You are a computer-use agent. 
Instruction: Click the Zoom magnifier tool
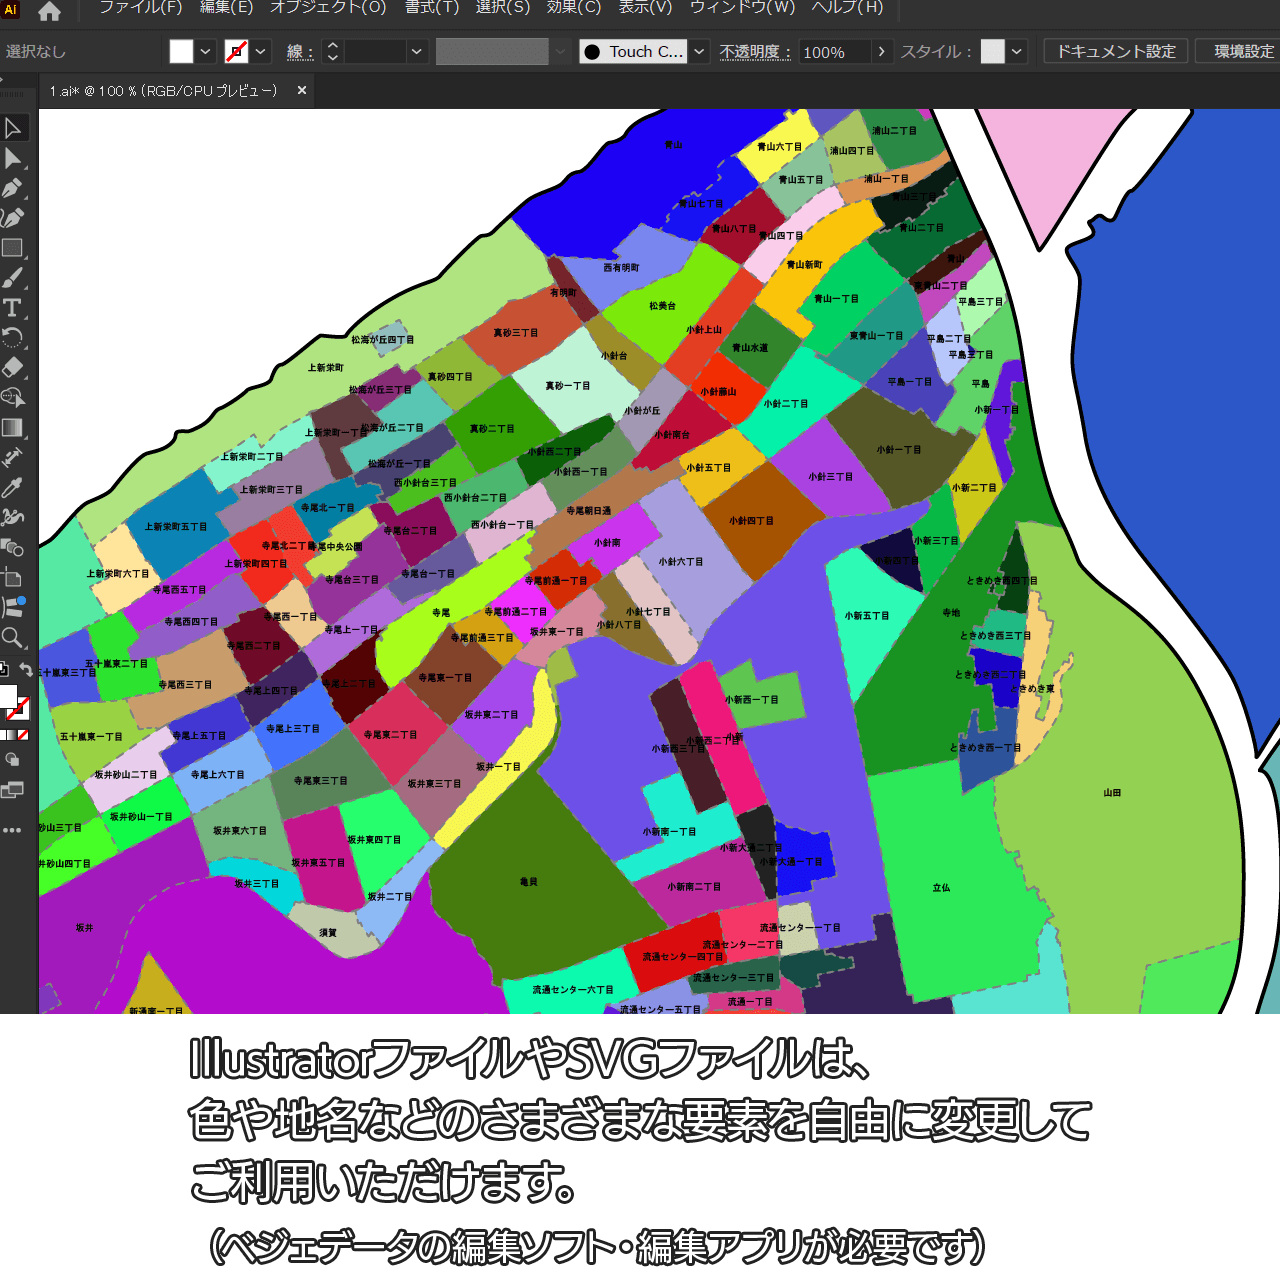[x=13, y=638]
